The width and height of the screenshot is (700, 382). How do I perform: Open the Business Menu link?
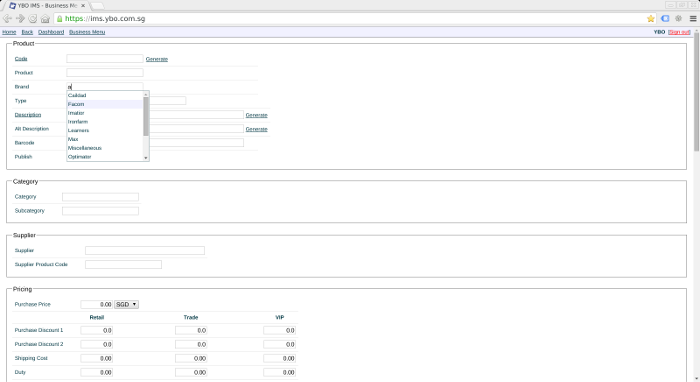tap(87, 32)
